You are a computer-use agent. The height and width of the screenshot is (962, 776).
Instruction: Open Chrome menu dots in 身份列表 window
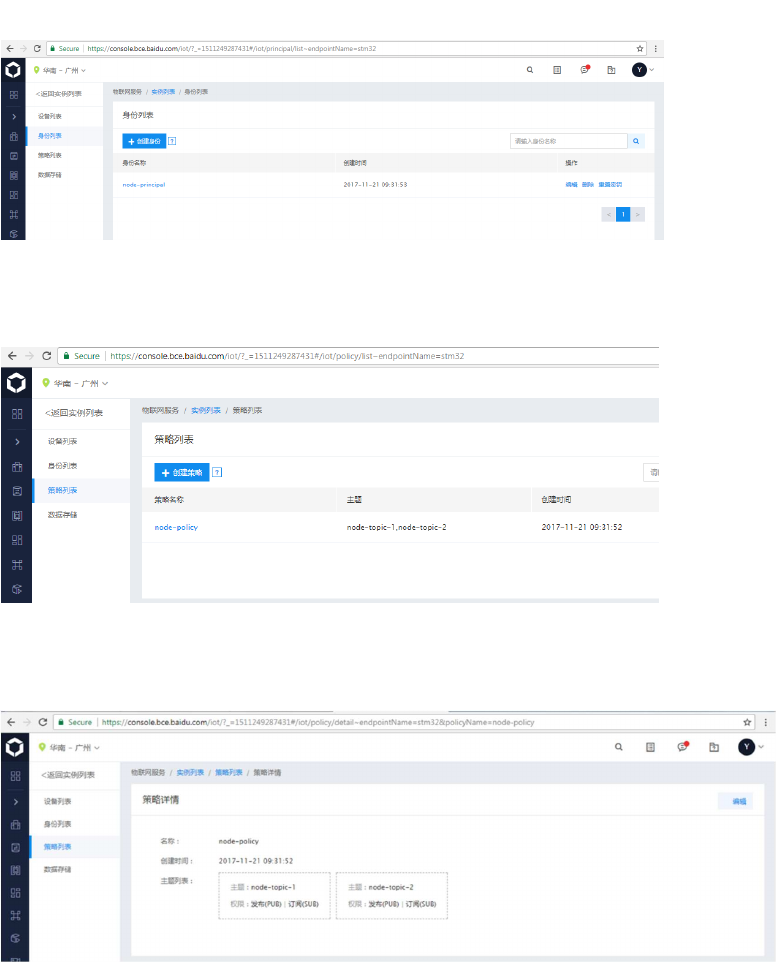click(x=656, y=48)
